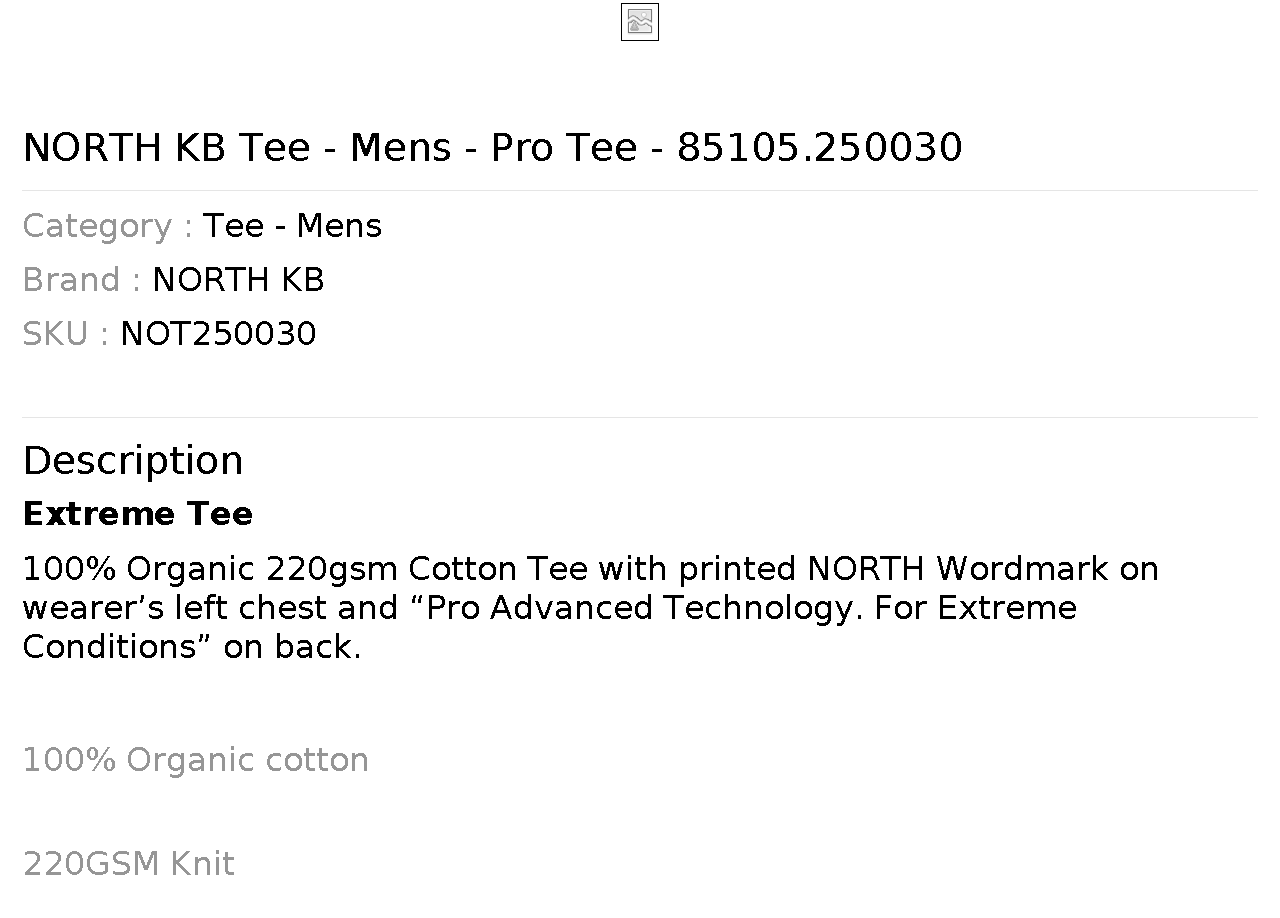Click the words Pro Advanced Technology in description
Image resolution: width=1280 pixels, height=918 pixels.
645,608
